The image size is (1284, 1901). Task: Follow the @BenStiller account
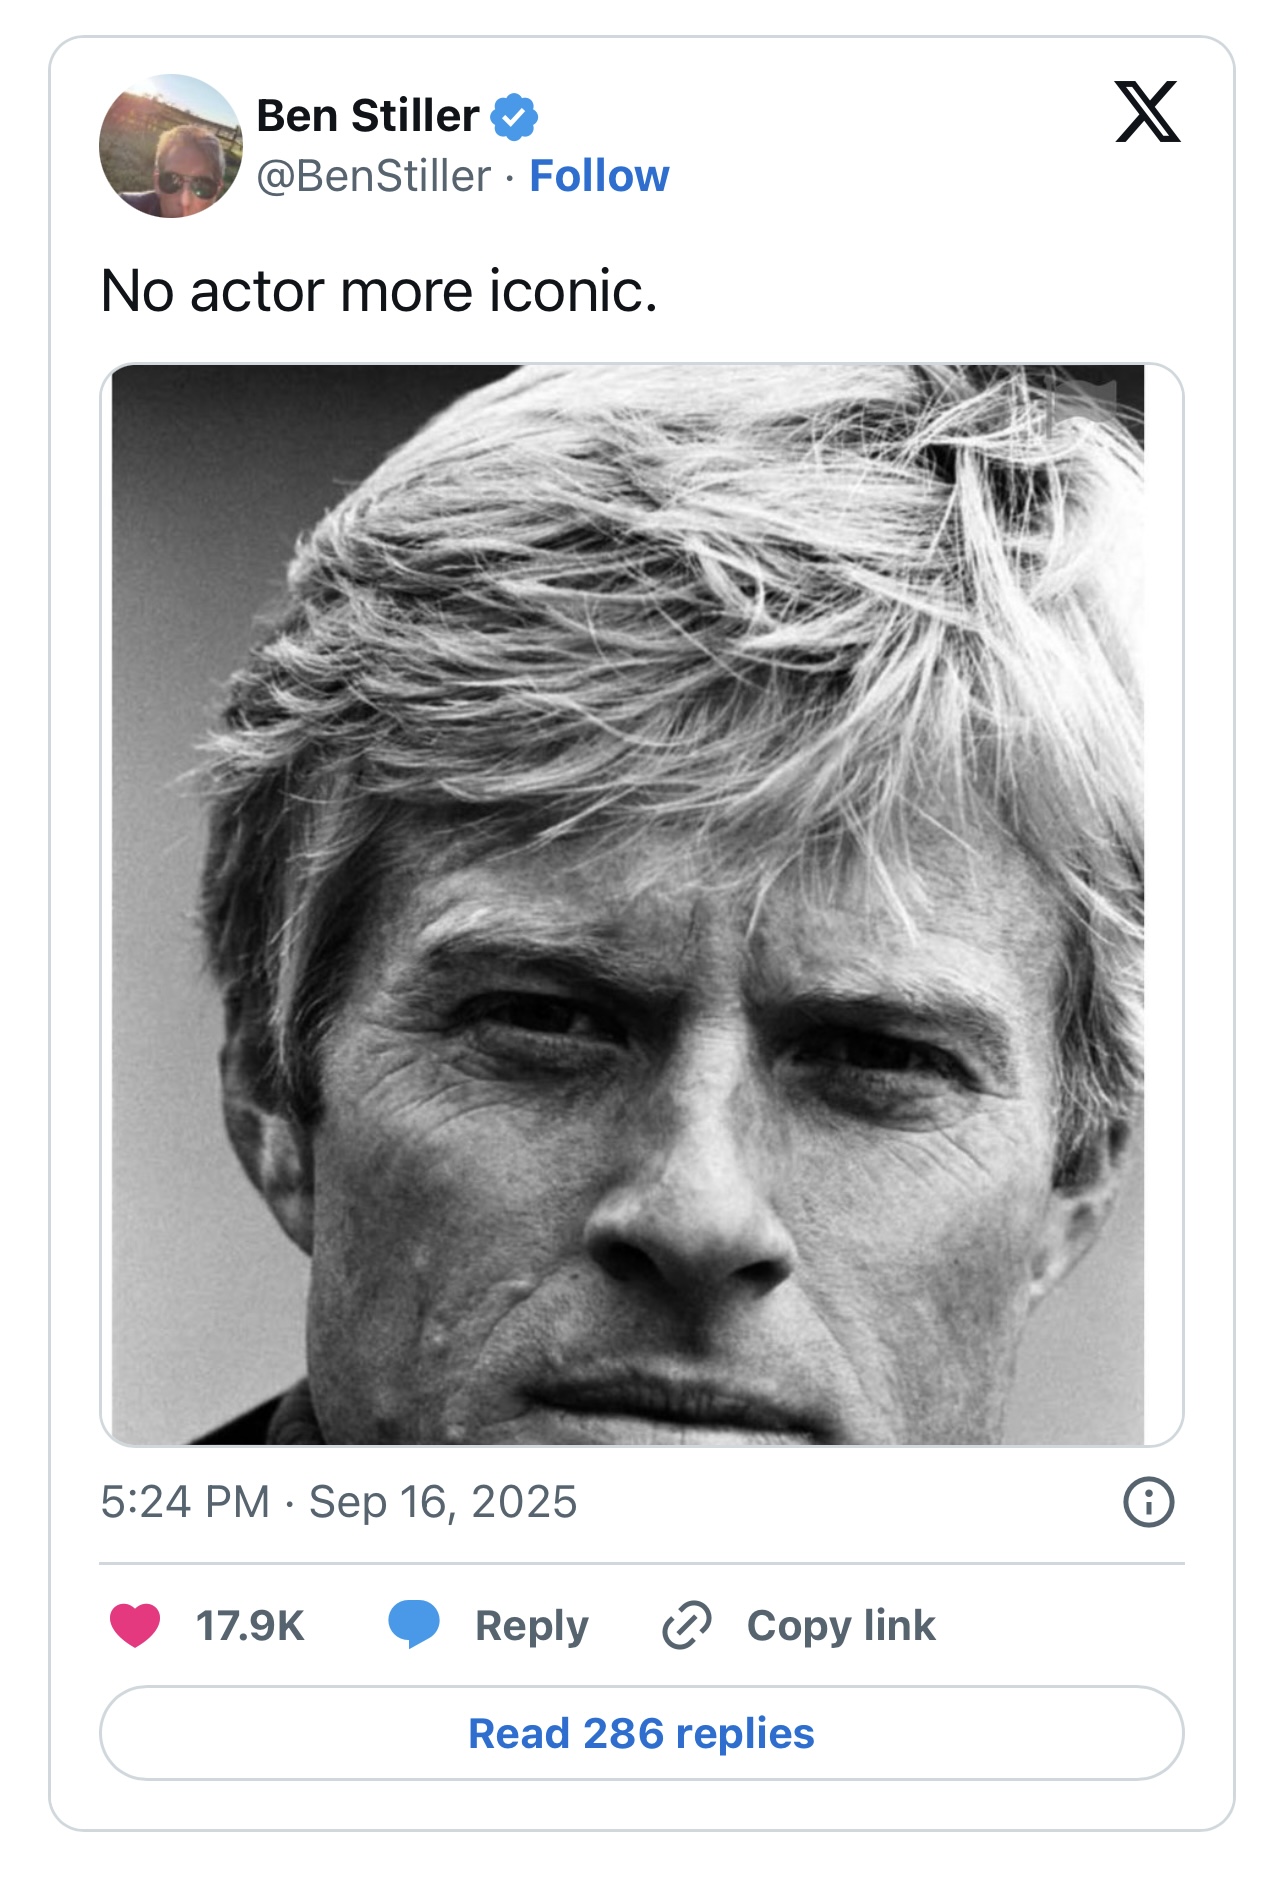(599, 176)
